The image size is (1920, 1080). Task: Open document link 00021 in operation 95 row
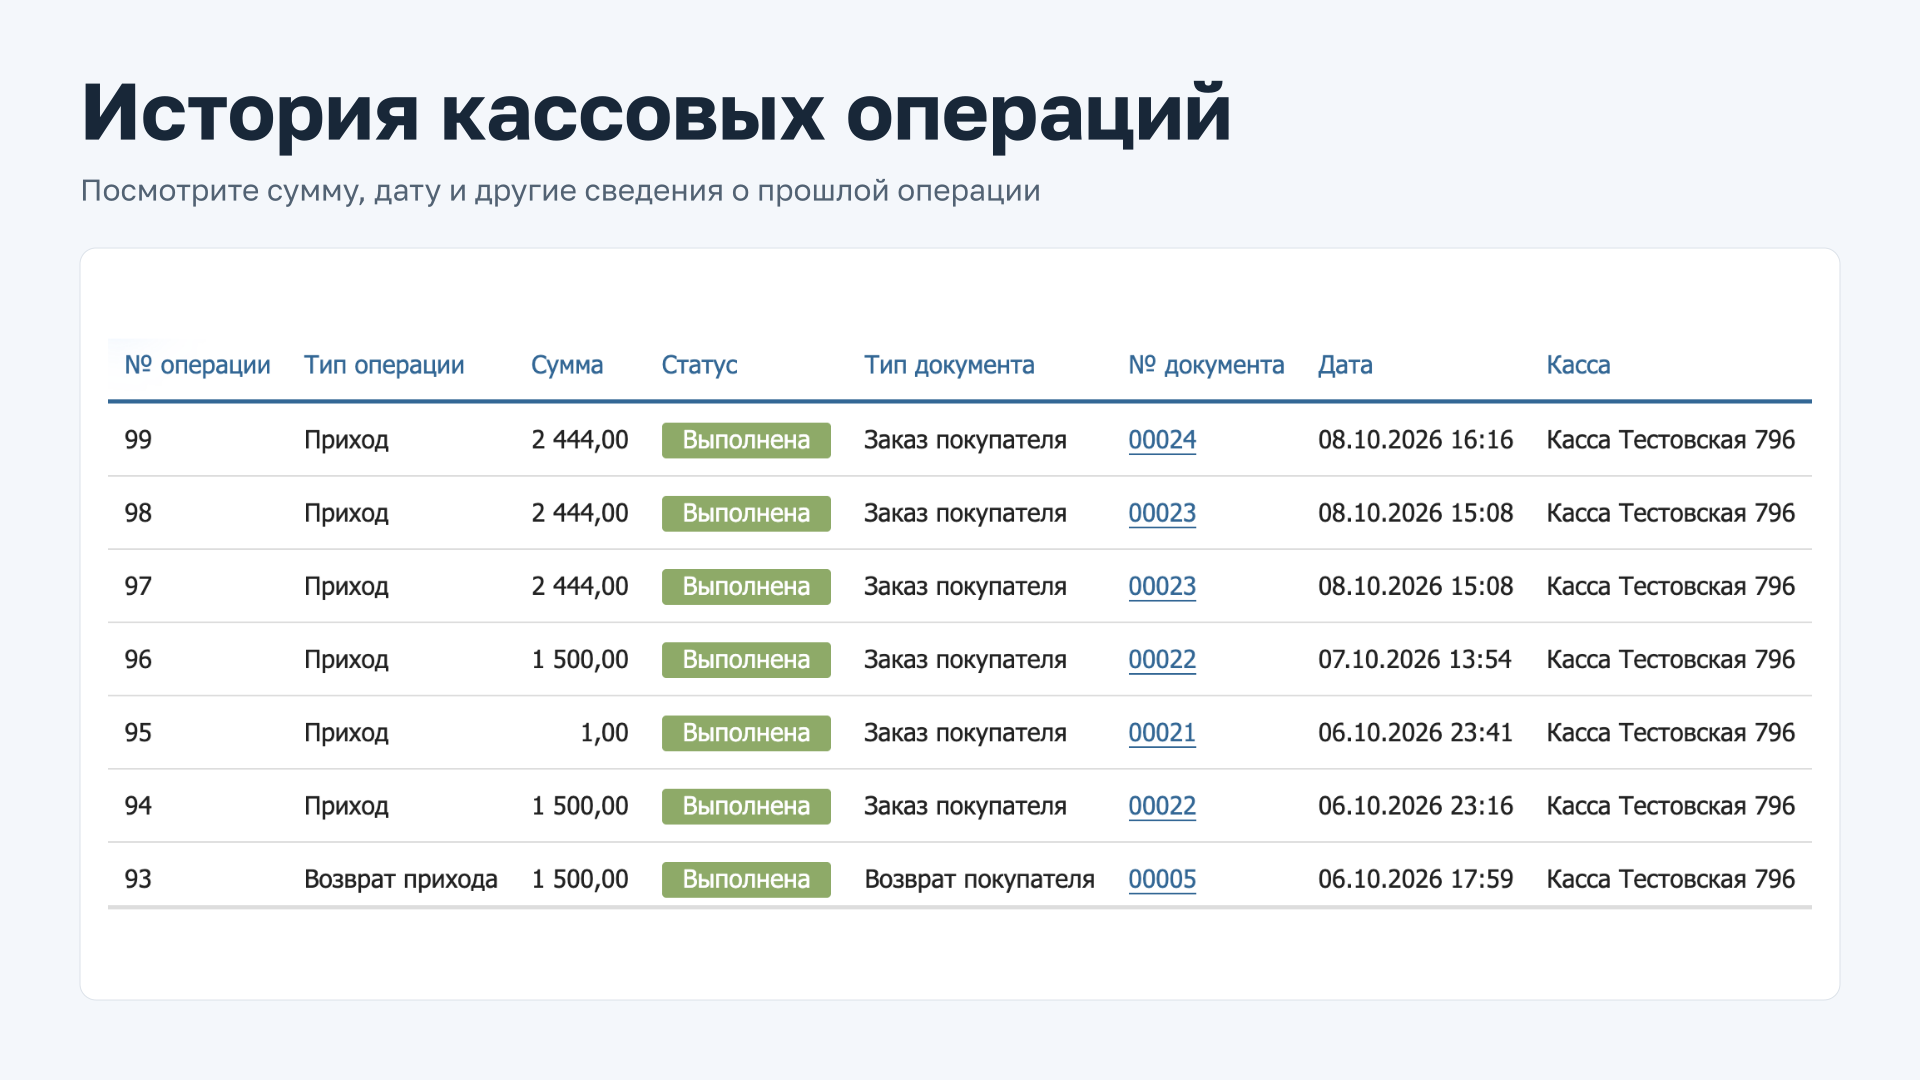(x=1162, y=733)
